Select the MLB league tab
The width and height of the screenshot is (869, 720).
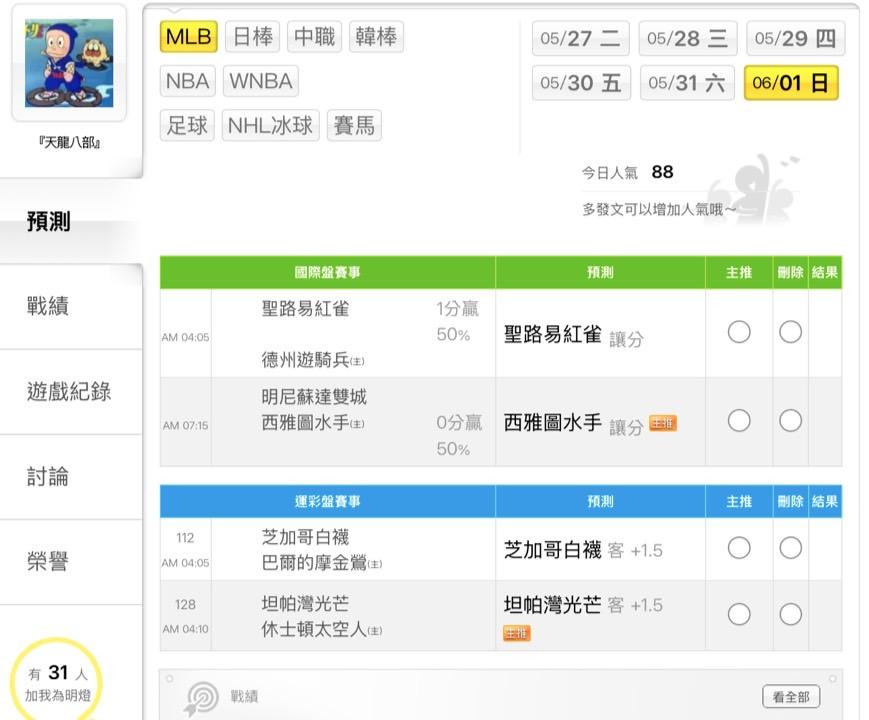[188, 37]
